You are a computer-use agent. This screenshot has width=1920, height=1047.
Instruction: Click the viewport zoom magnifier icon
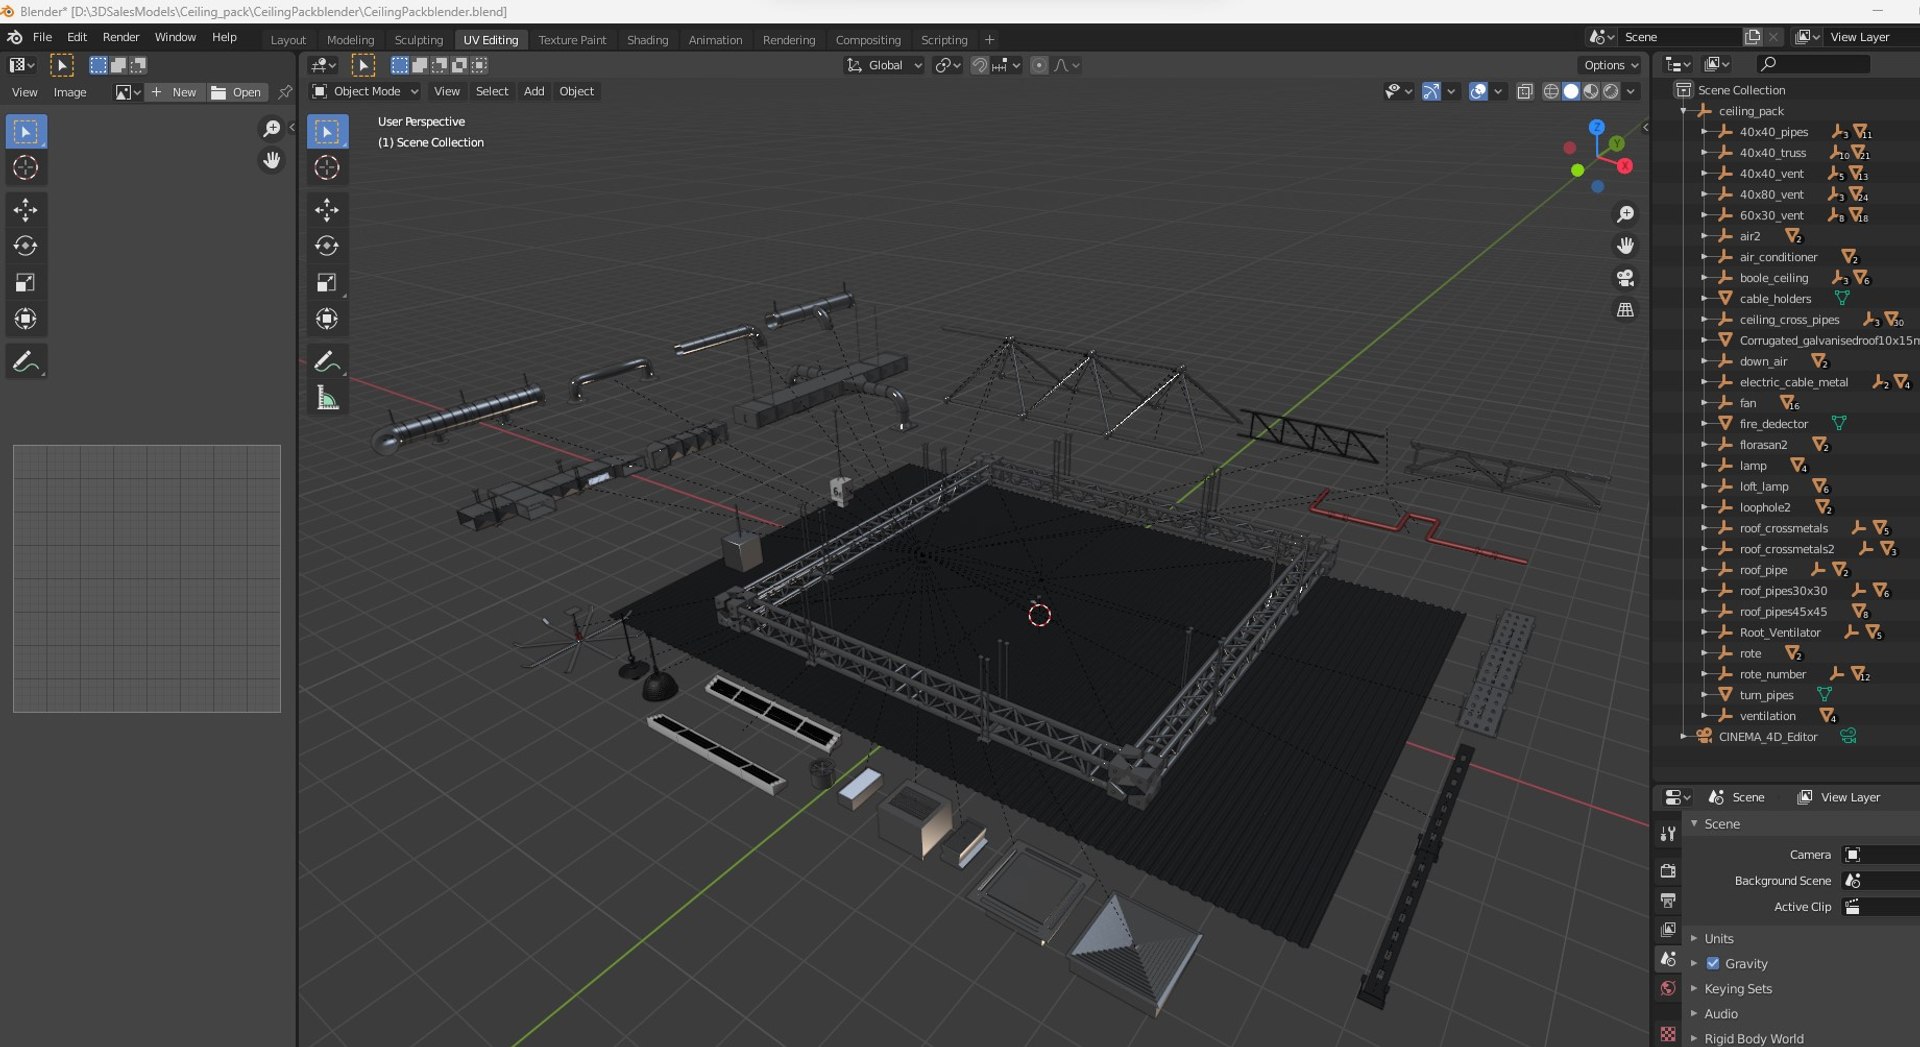[x=1626, y=215]
